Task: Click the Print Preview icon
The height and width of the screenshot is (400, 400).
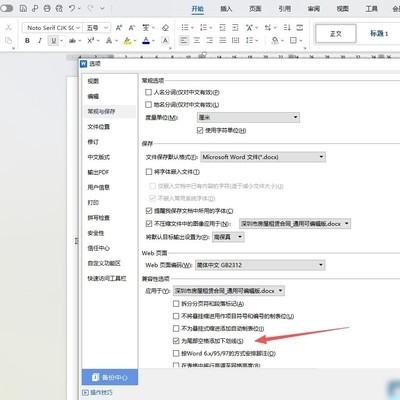Action: pyautogui.click(x=59, y=8)
